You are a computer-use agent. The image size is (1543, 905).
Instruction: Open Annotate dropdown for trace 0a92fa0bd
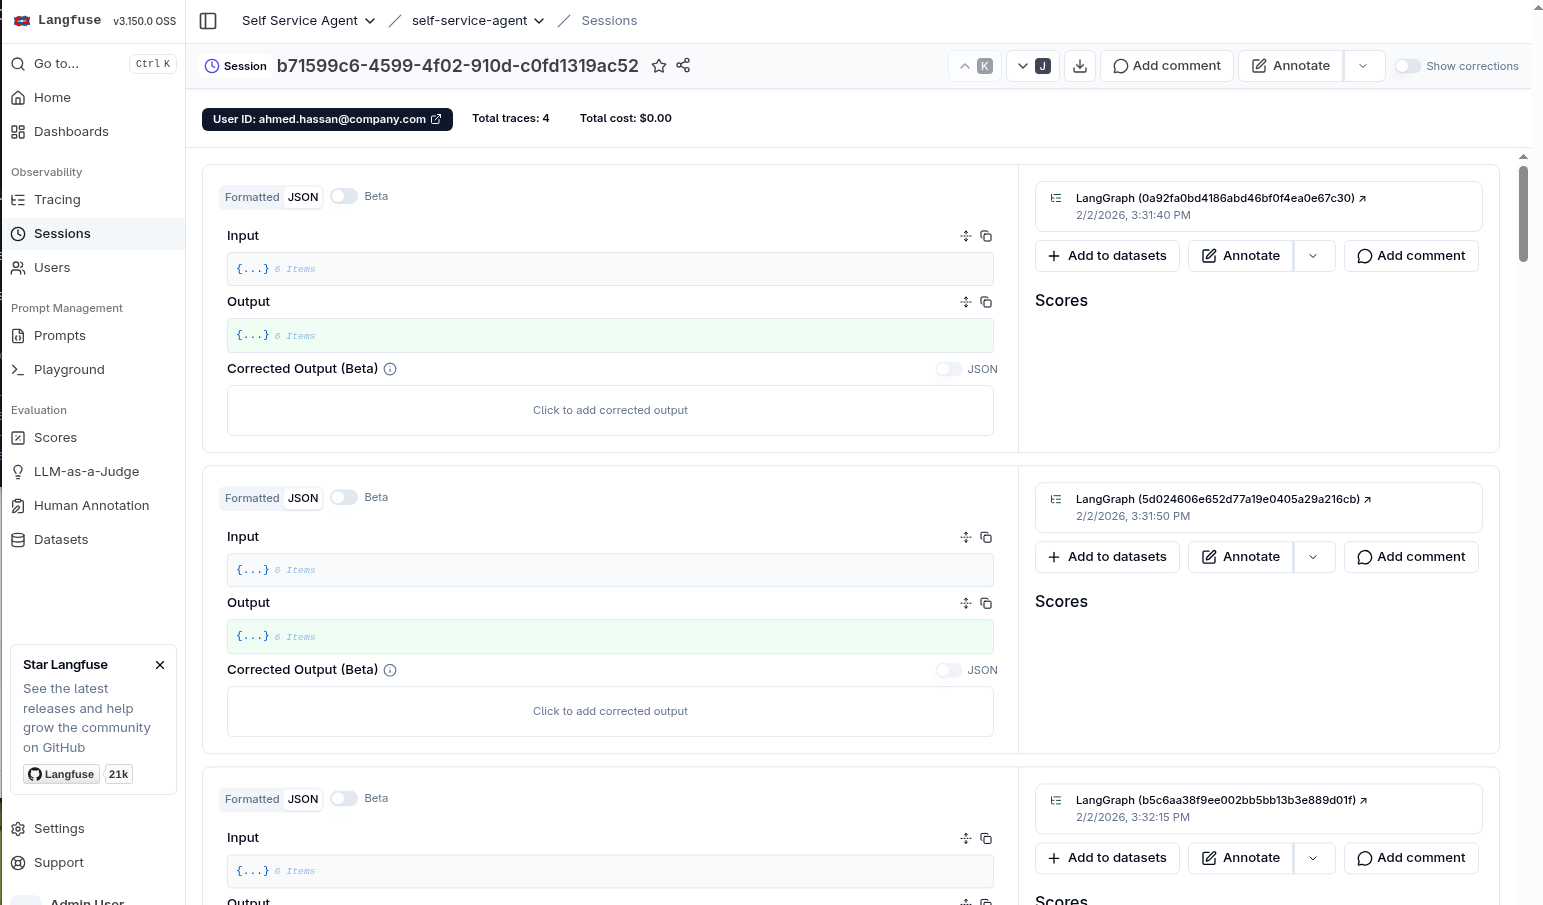1313,256
